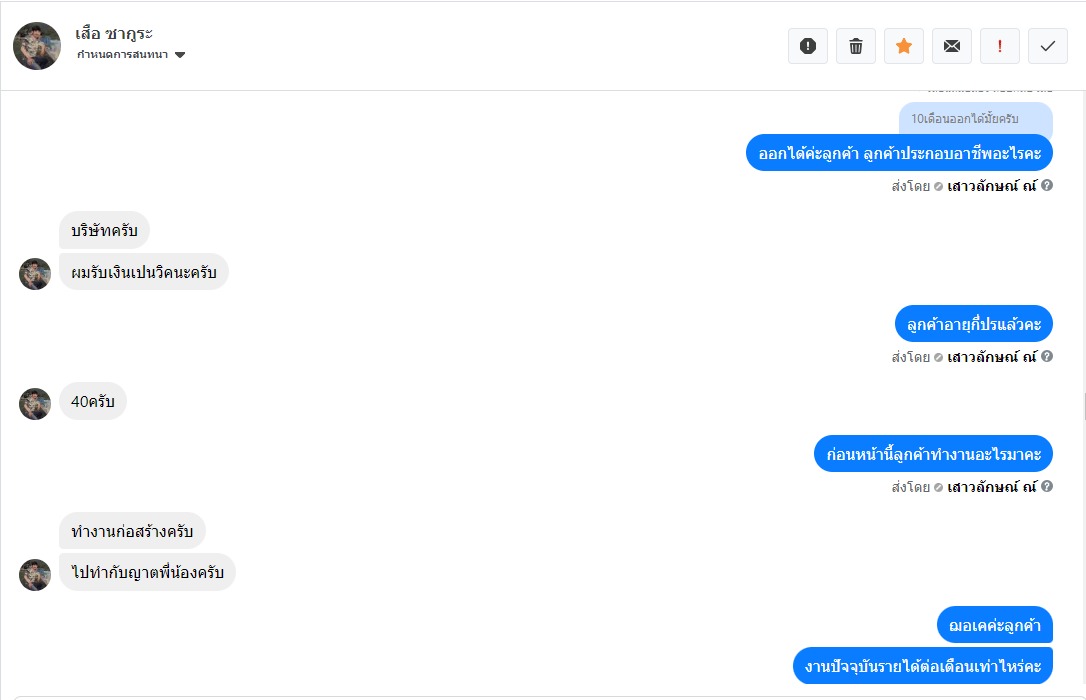1086x700 pixels.
Task: Delete conversation with the trash icon
Action: click(x=856, y=46)
